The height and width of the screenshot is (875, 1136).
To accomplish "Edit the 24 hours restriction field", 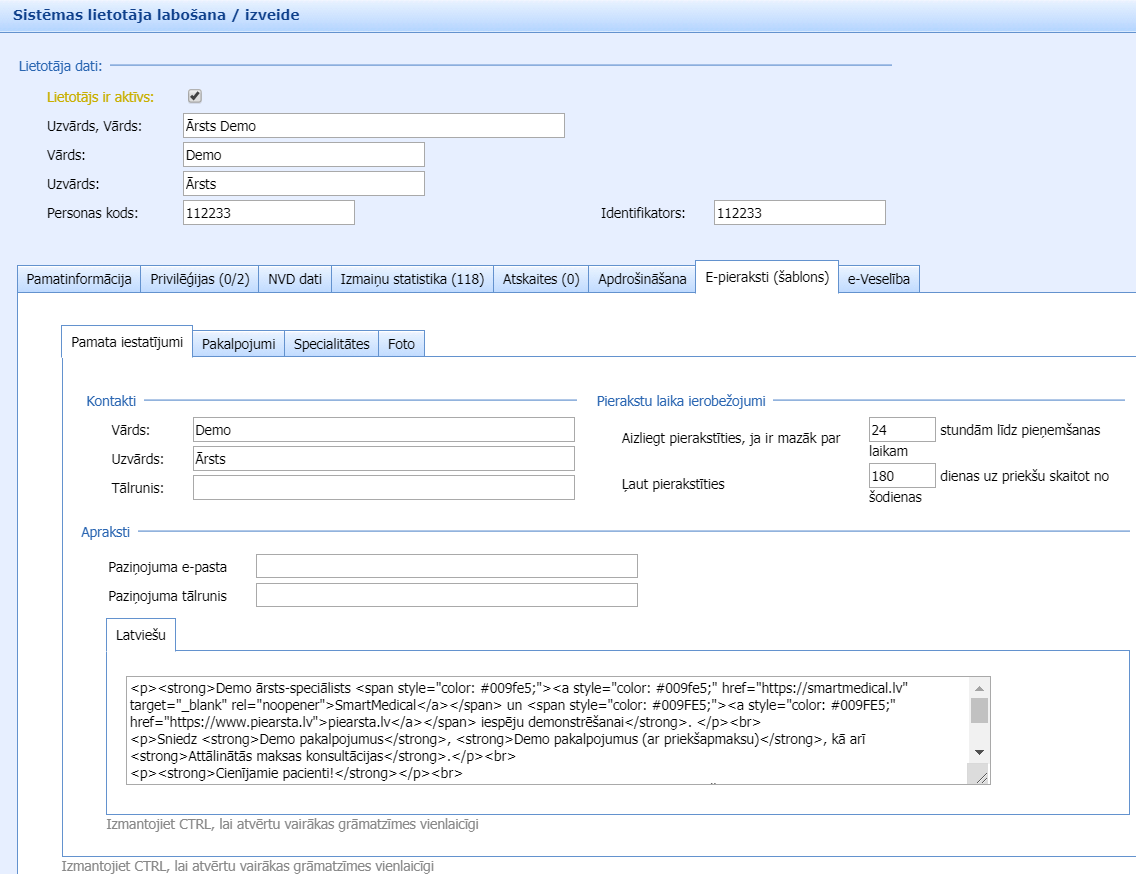I will tap(901, 430).
